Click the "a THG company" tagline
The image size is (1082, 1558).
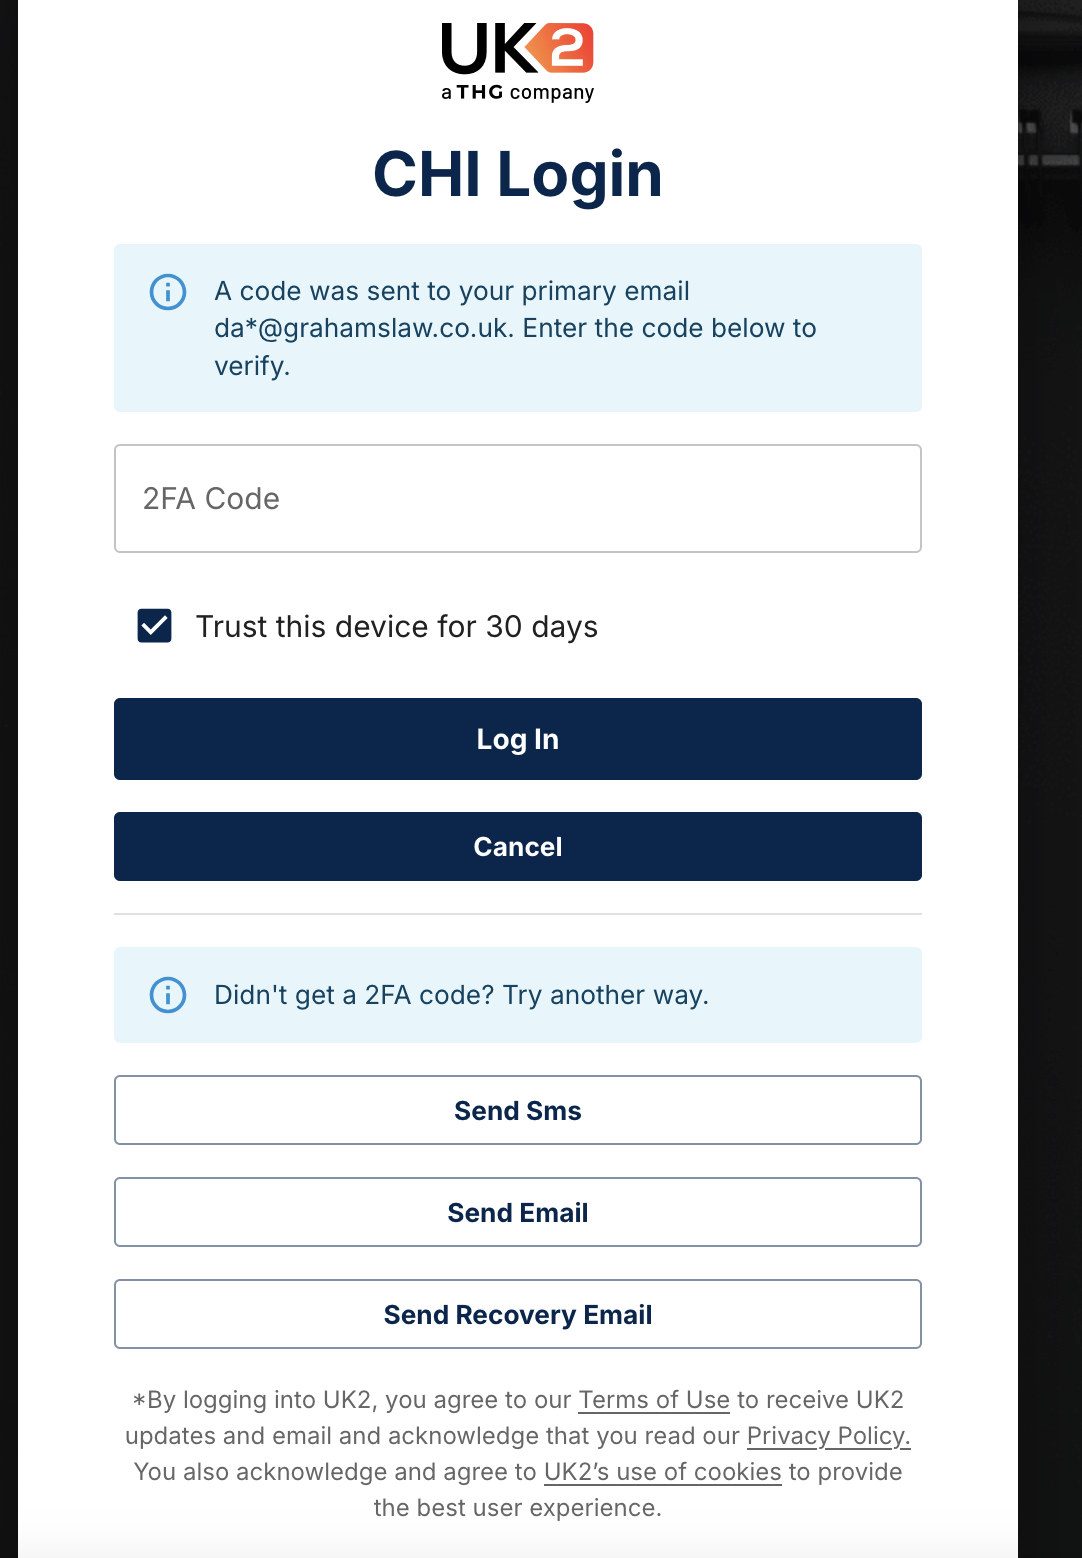(517, 93)
